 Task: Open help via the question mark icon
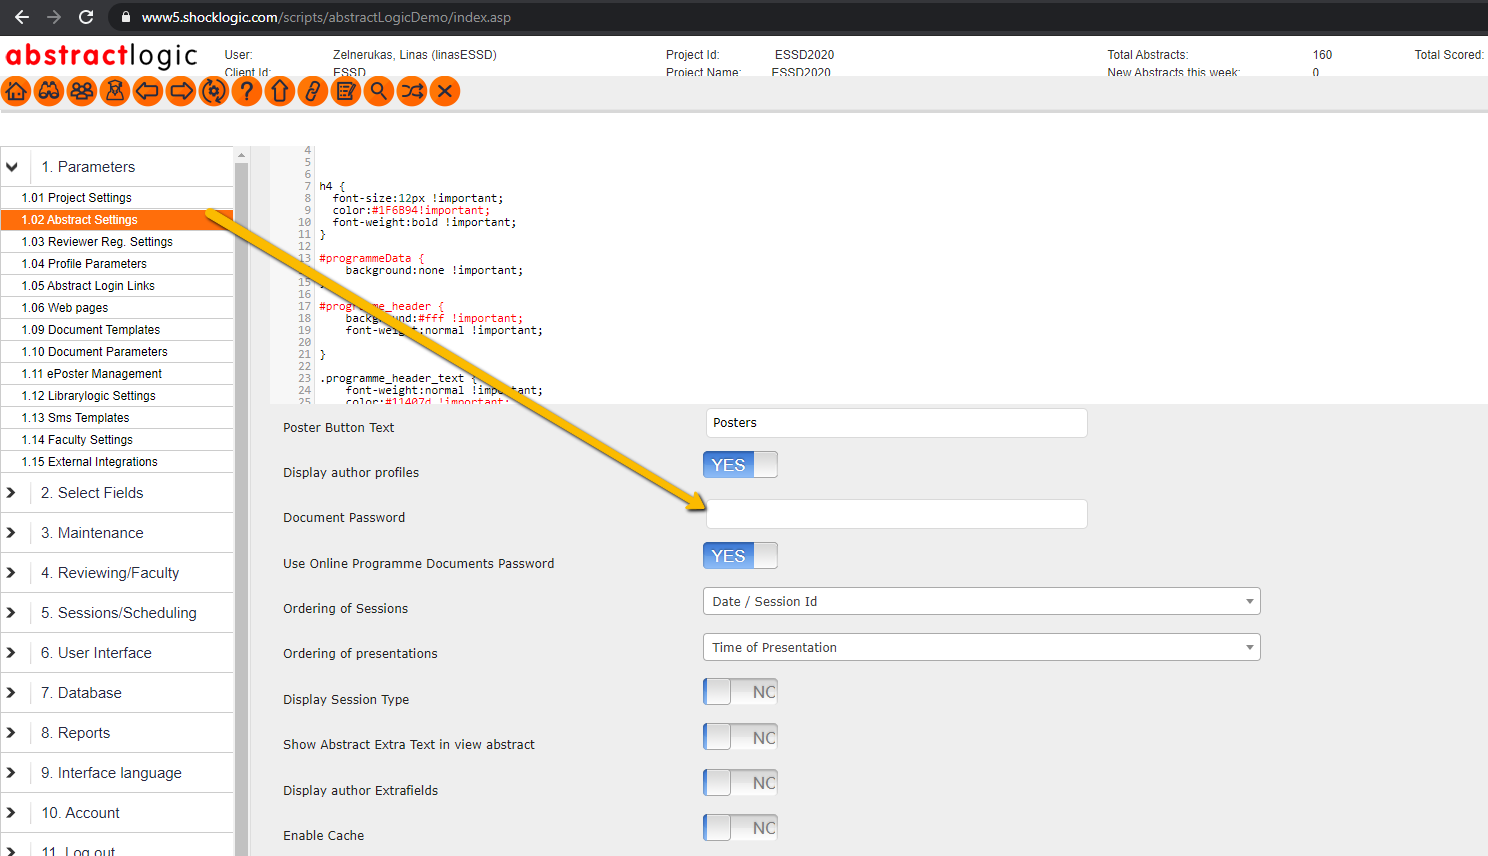pyautogui.click(x=247, y=92)
